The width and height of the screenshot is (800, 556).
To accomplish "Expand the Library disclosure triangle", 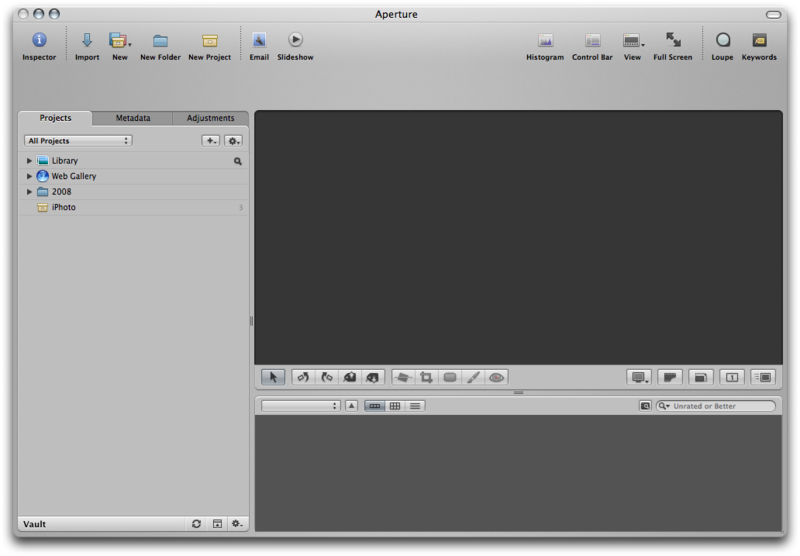I will point(29,161).
